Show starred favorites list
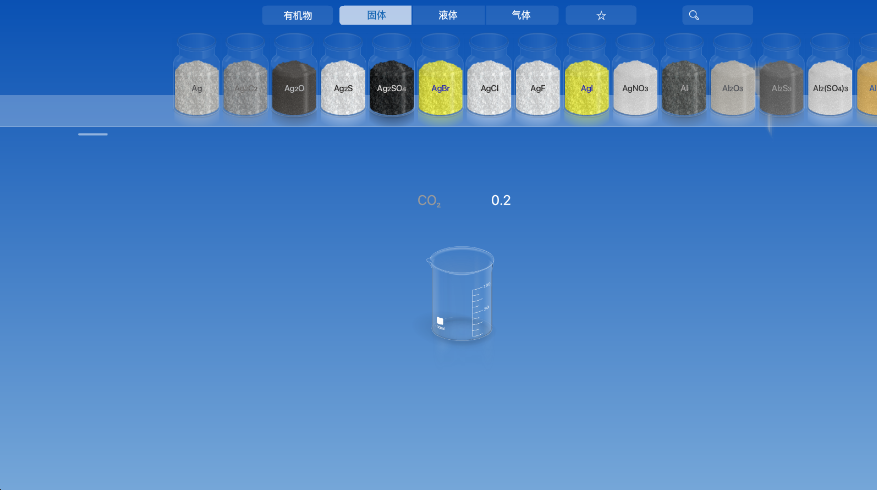Image resolution: width=877 pixels, height=490 pixels. (x=601, y=15)
